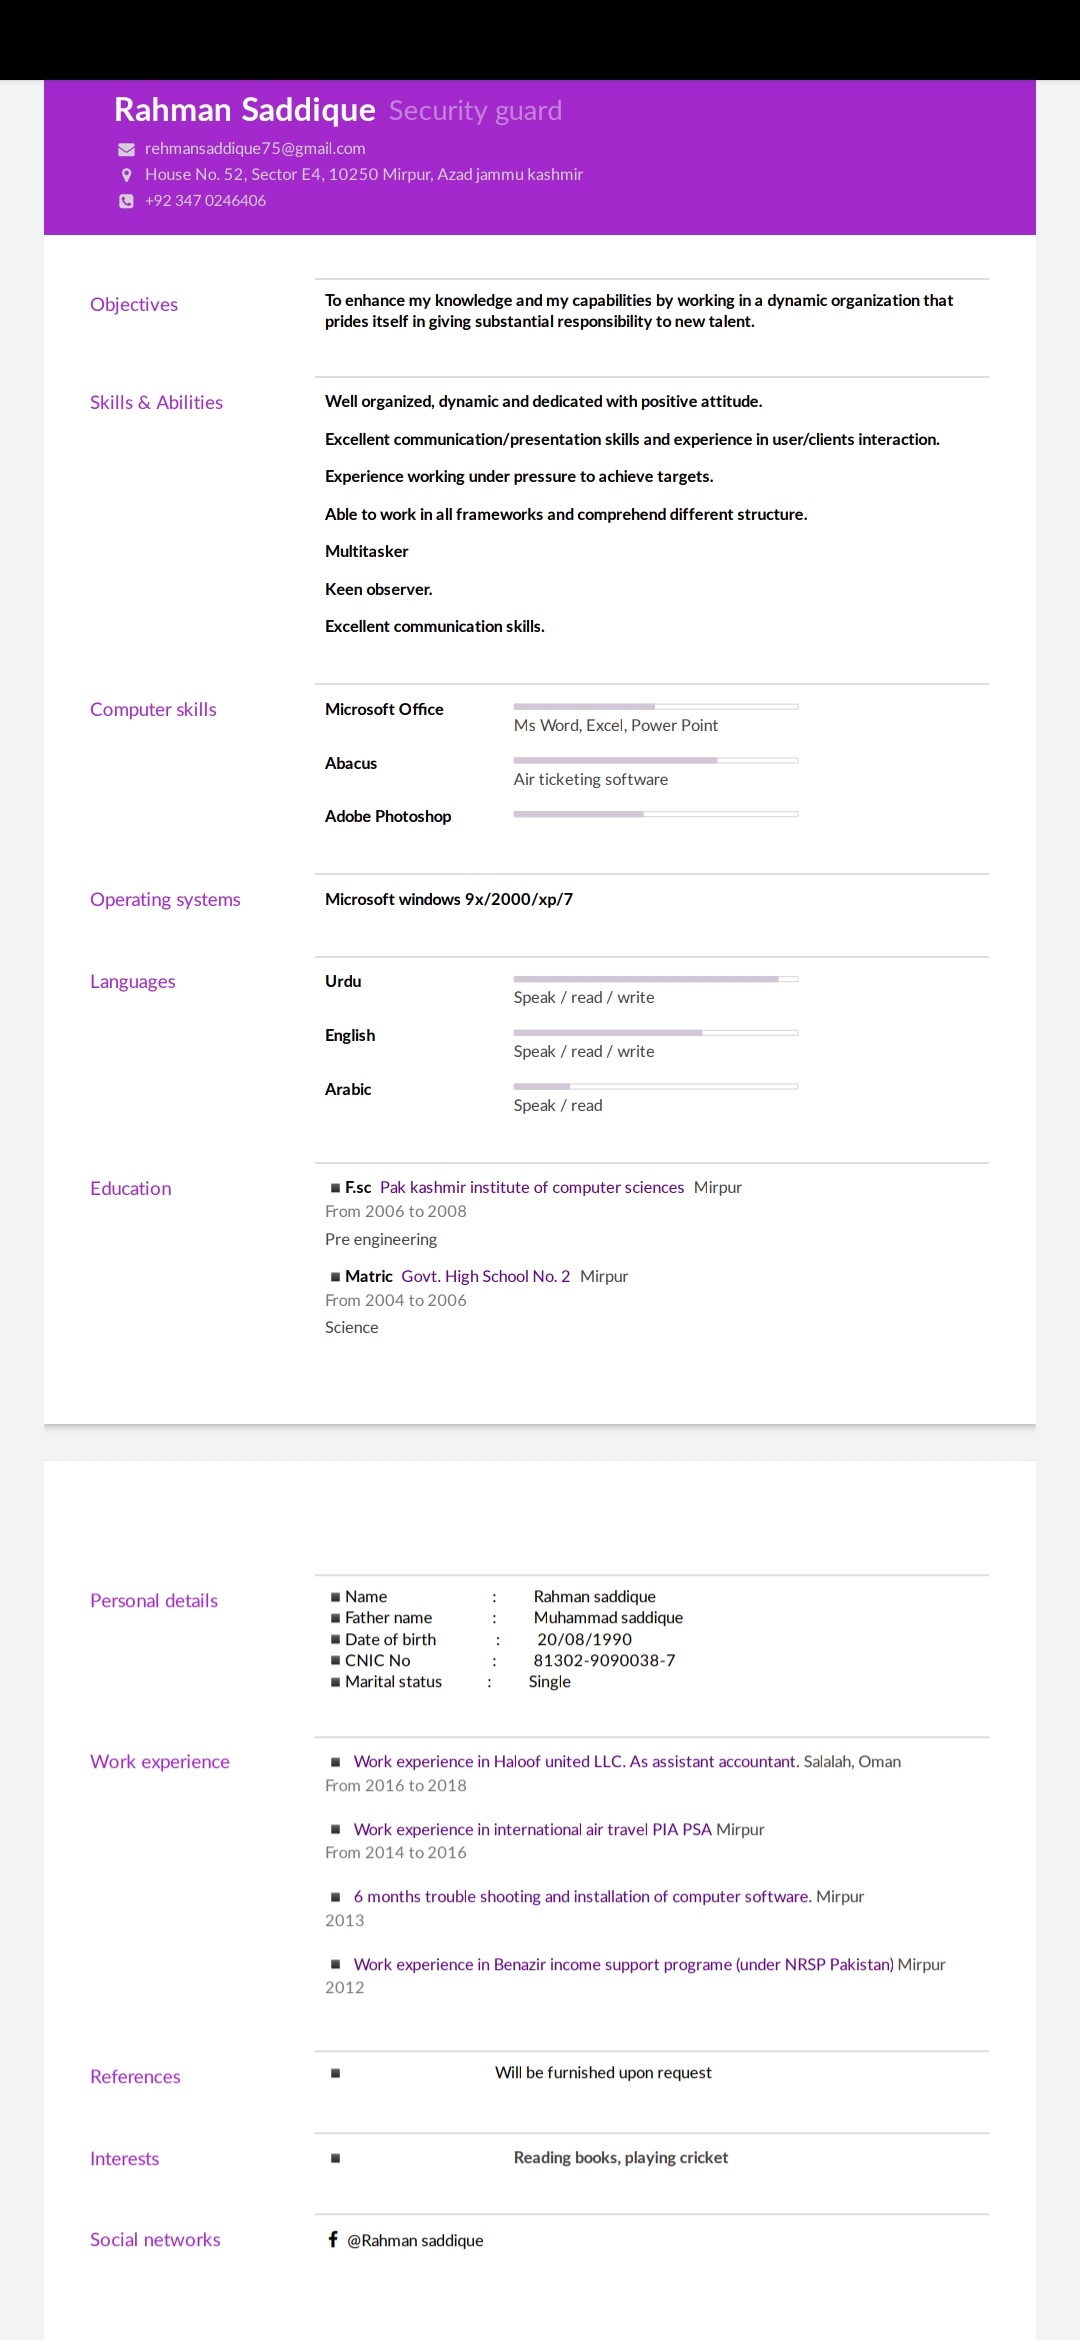Click the @Rahman saddique social handle
The width and height of the screenshot is (1080, 2340).
coord(415,2240)
